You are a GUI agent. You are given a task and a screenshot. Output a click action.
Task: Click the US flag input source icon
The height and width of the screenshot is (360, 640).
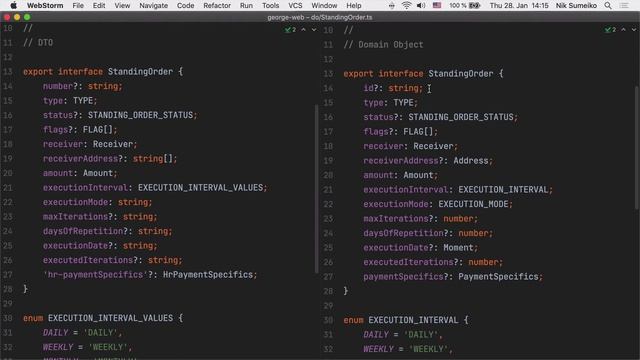point(437,6)
